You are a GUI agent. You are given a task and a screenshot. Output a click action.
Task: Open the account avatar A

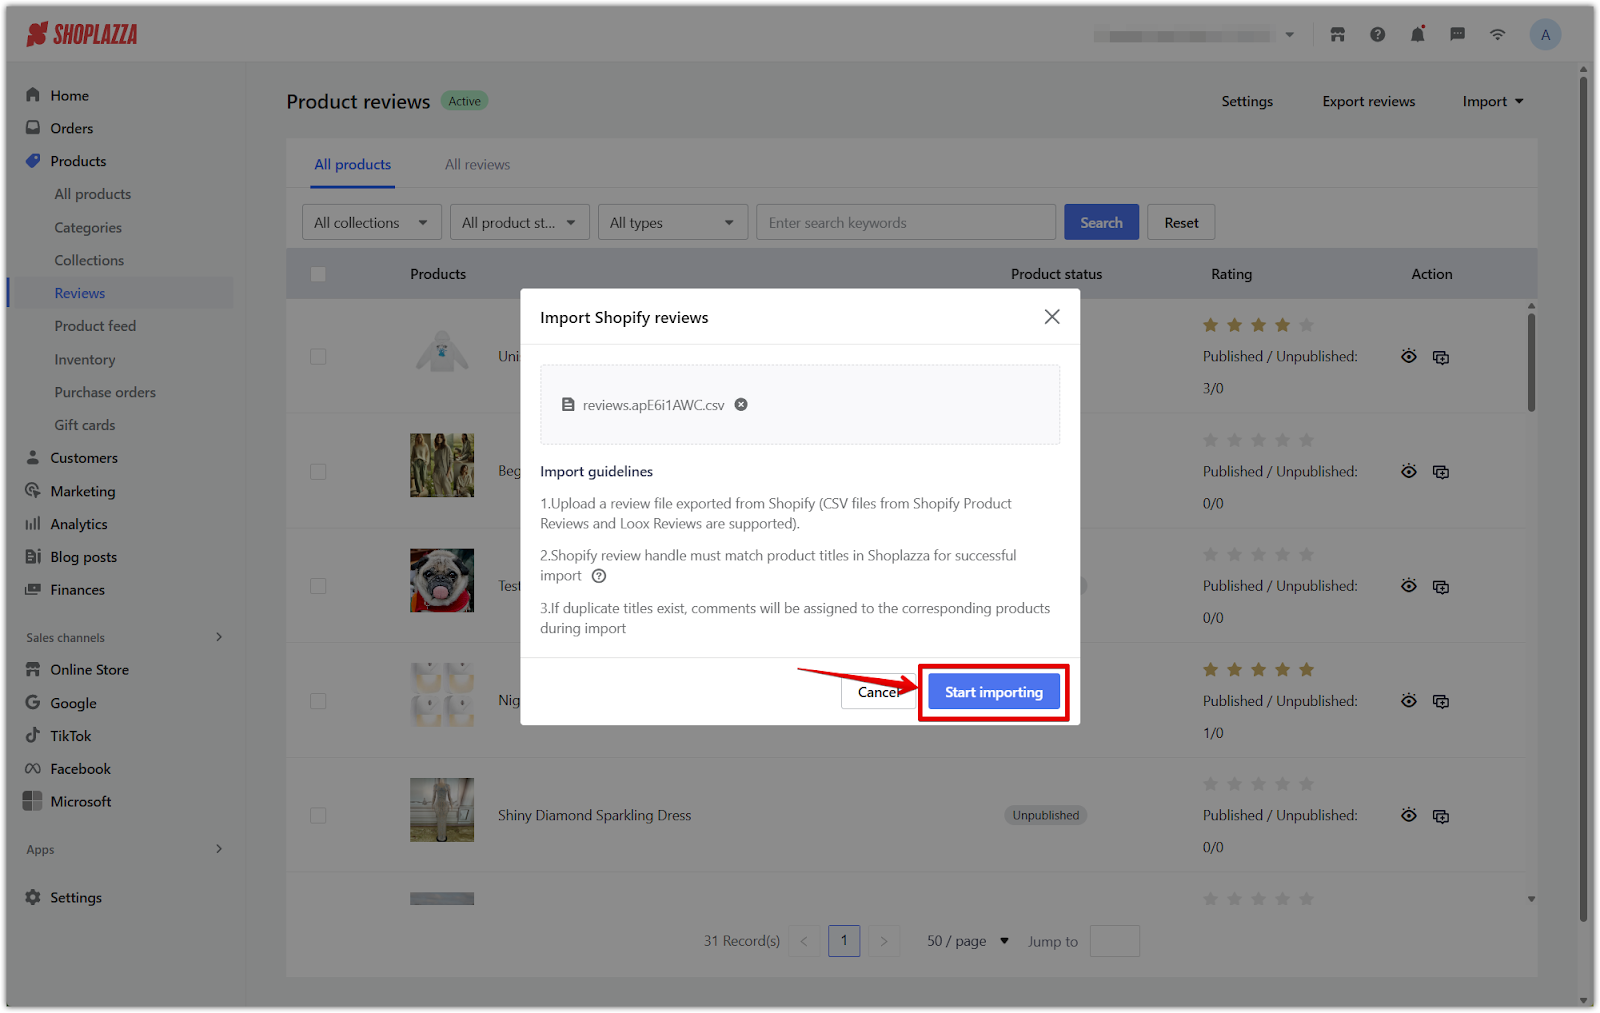coord(1545,35)
